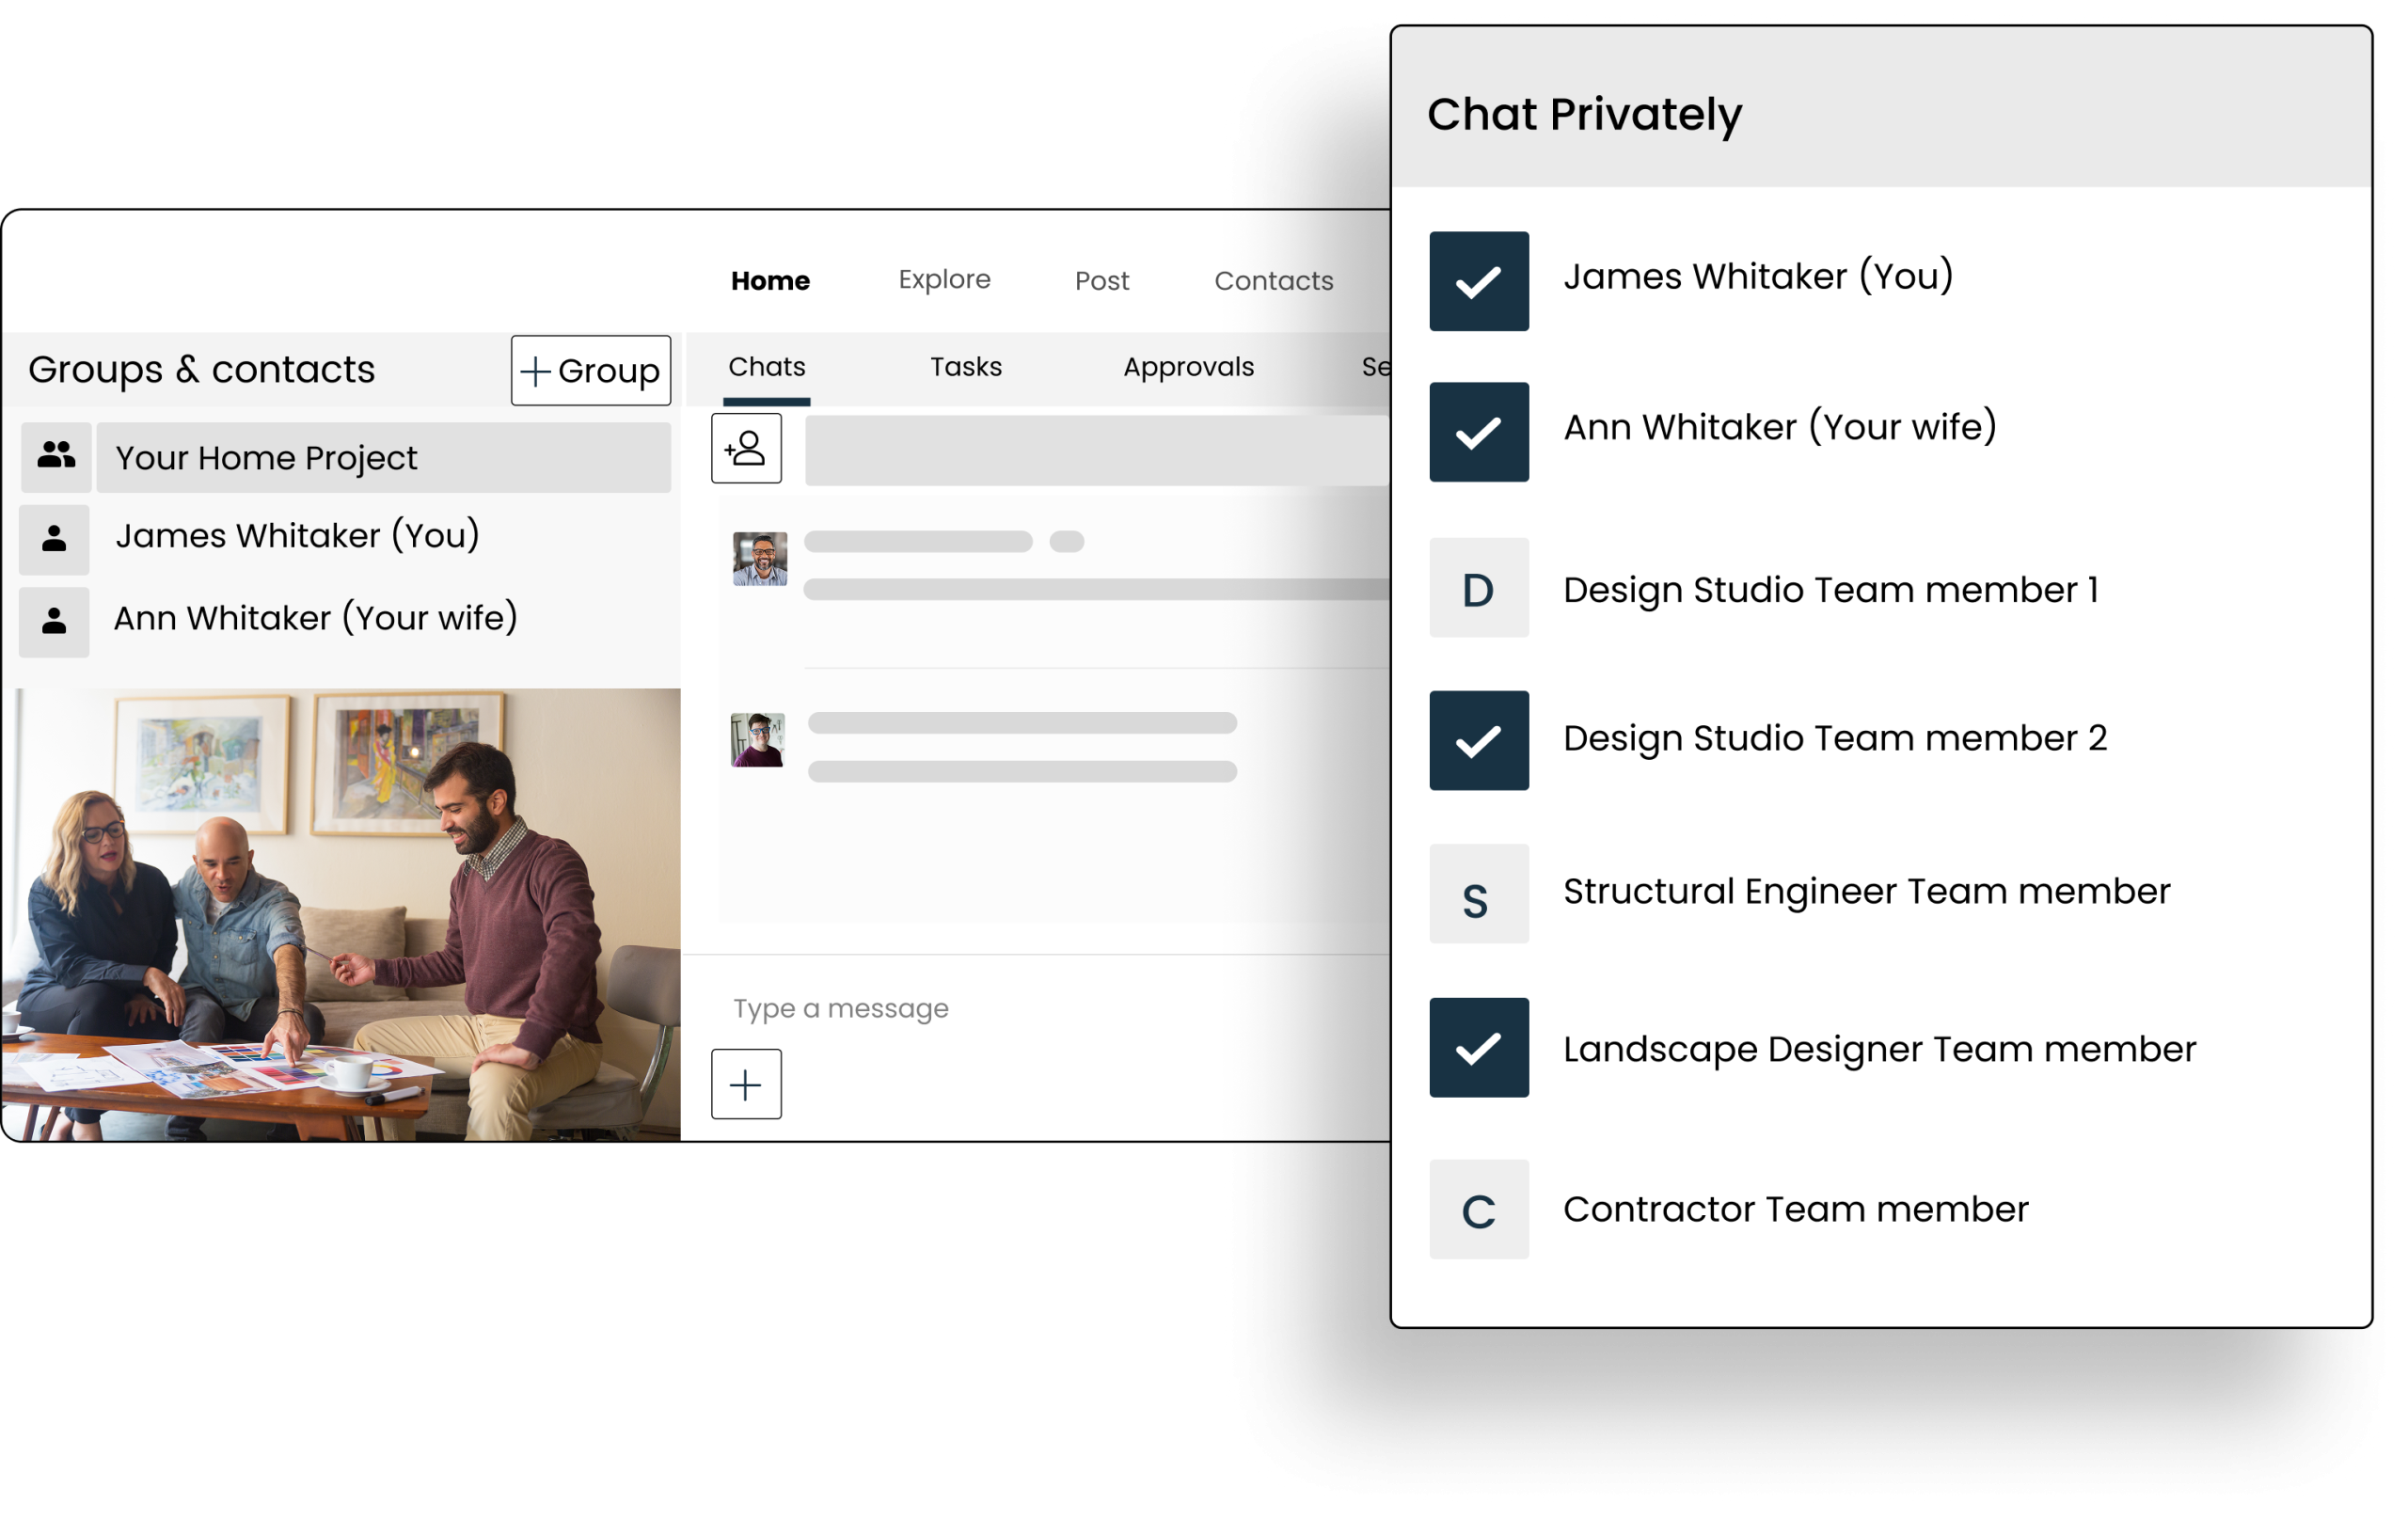The width and height of the screenshot is (2408, 1519).
Task: Uncheck Design Studio Team member 2
Action: (1478, 740)
